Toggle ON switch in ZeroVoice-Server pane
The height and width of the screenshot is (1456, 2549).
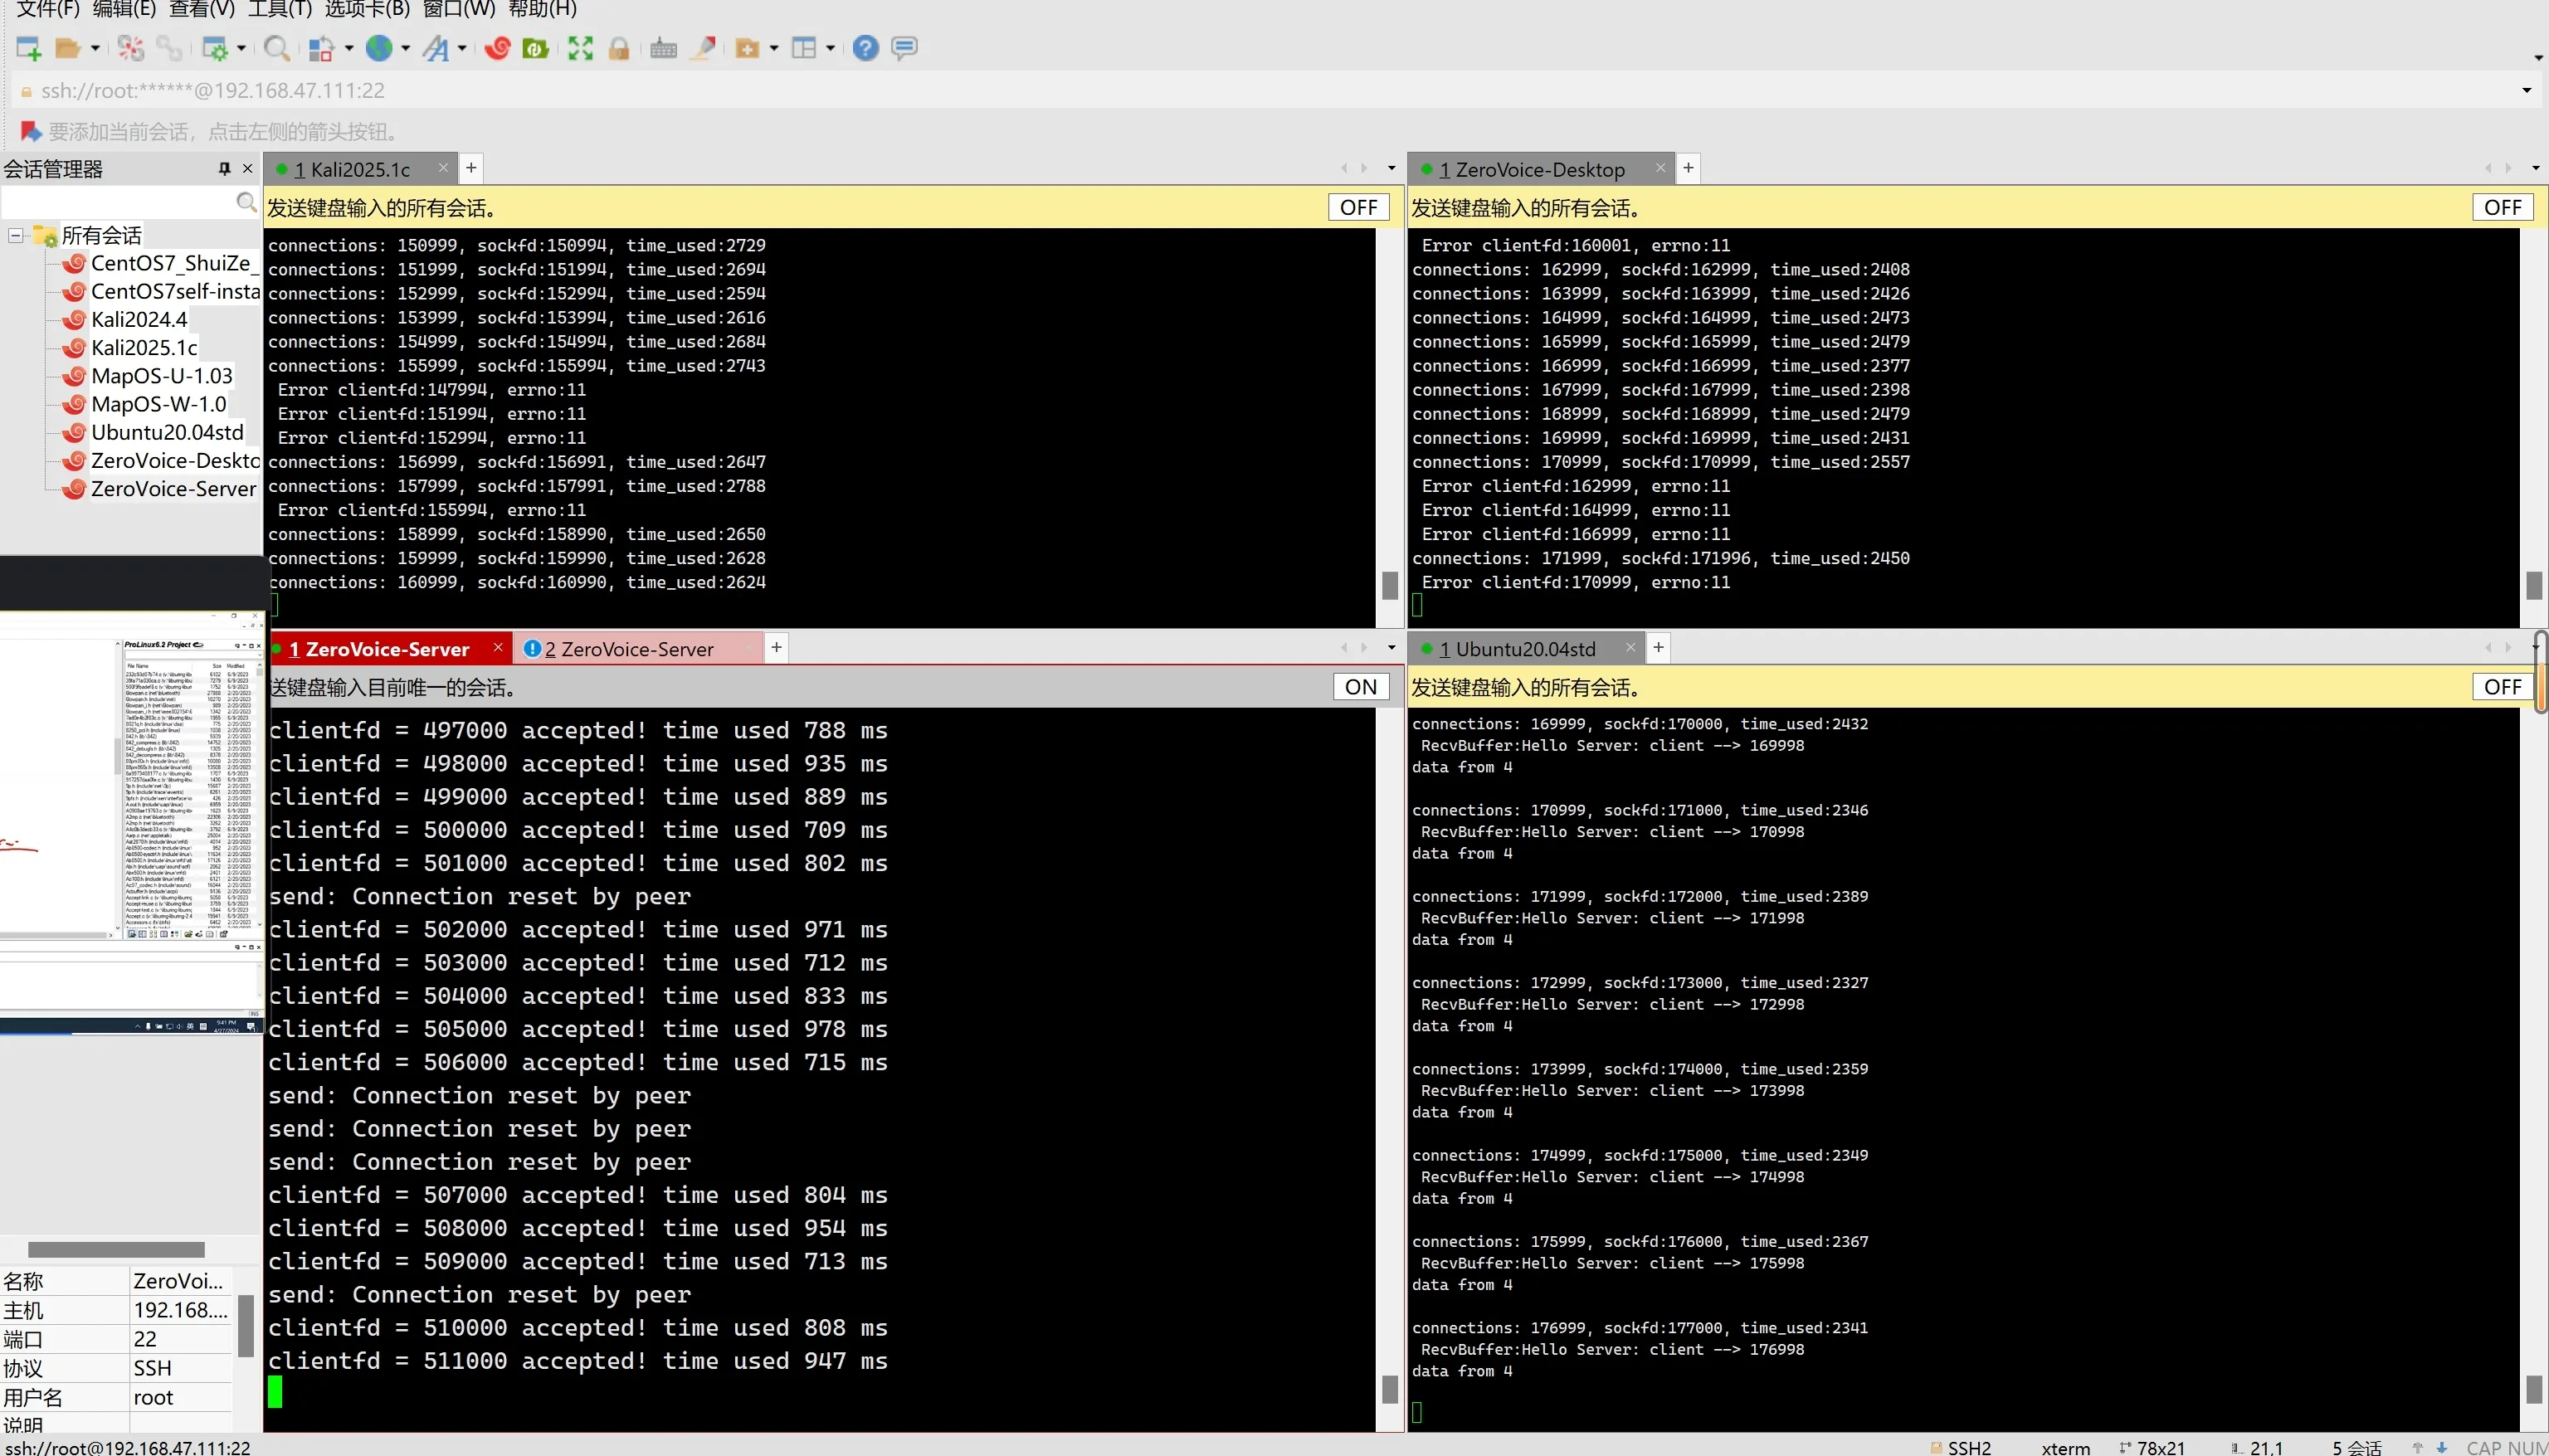pyautogui.click(x=1360, y=687)
